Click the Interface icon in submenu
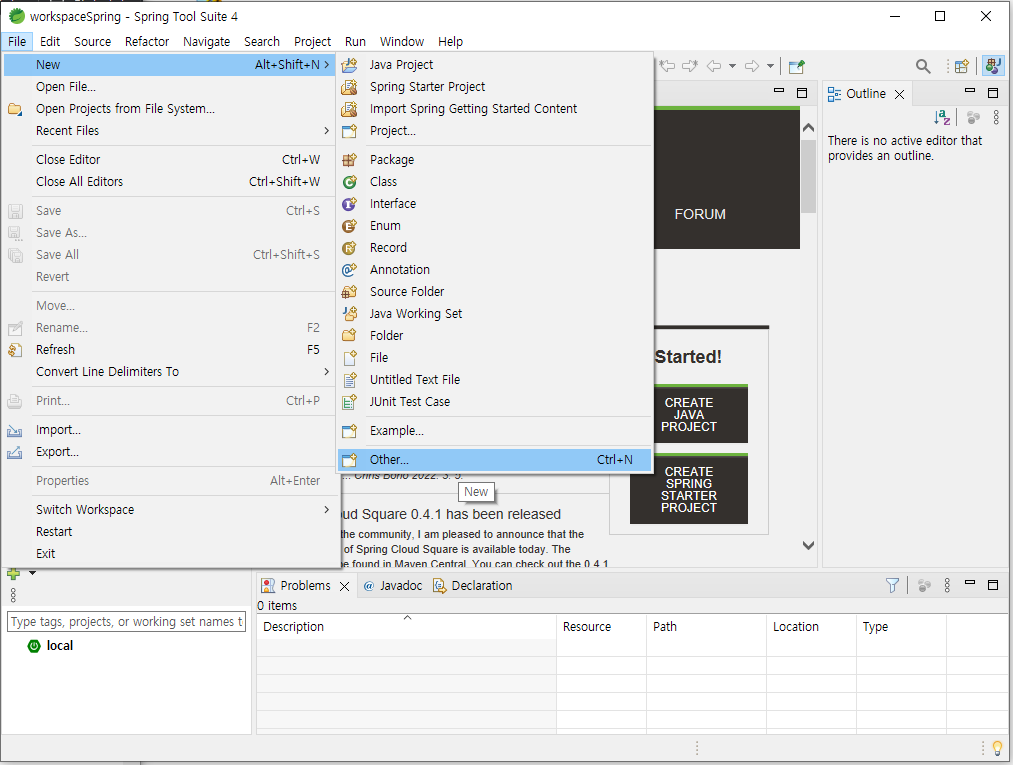The image size is (1013, 765). 350,204
